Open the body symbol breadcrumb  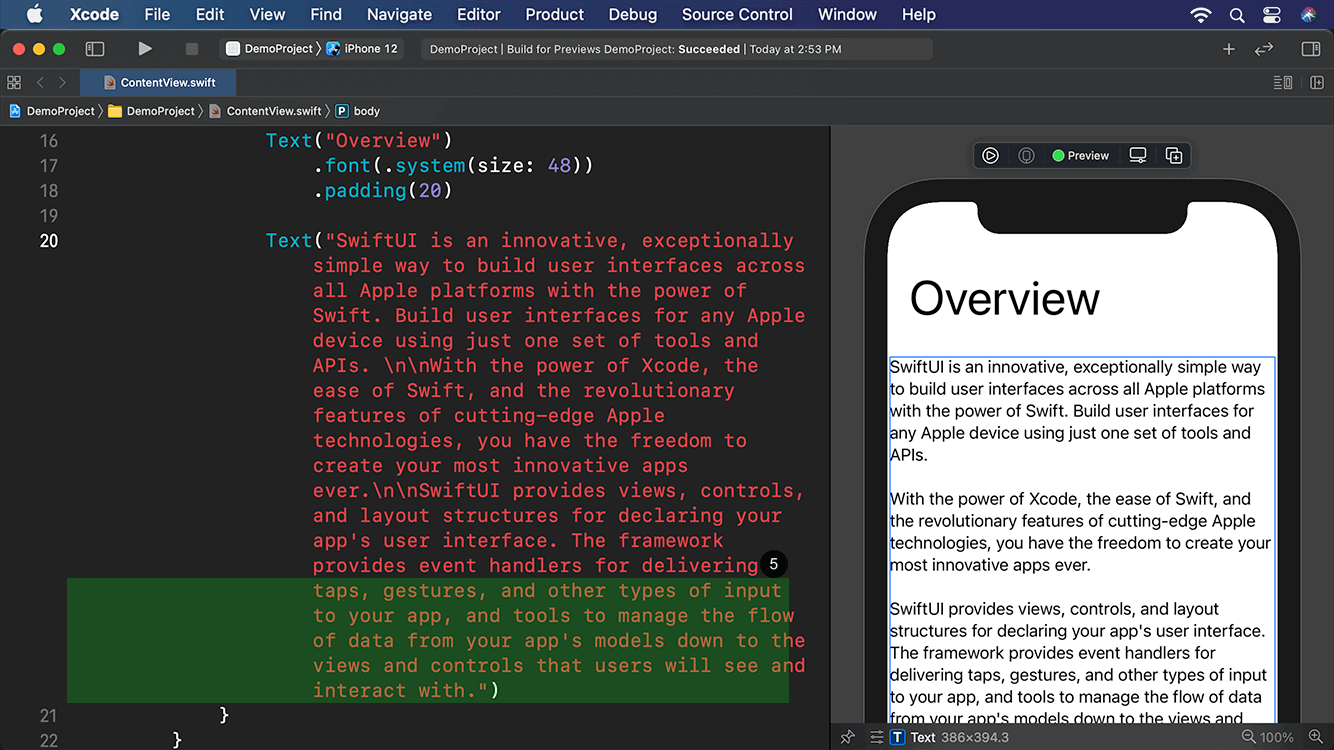click(358, 111)
